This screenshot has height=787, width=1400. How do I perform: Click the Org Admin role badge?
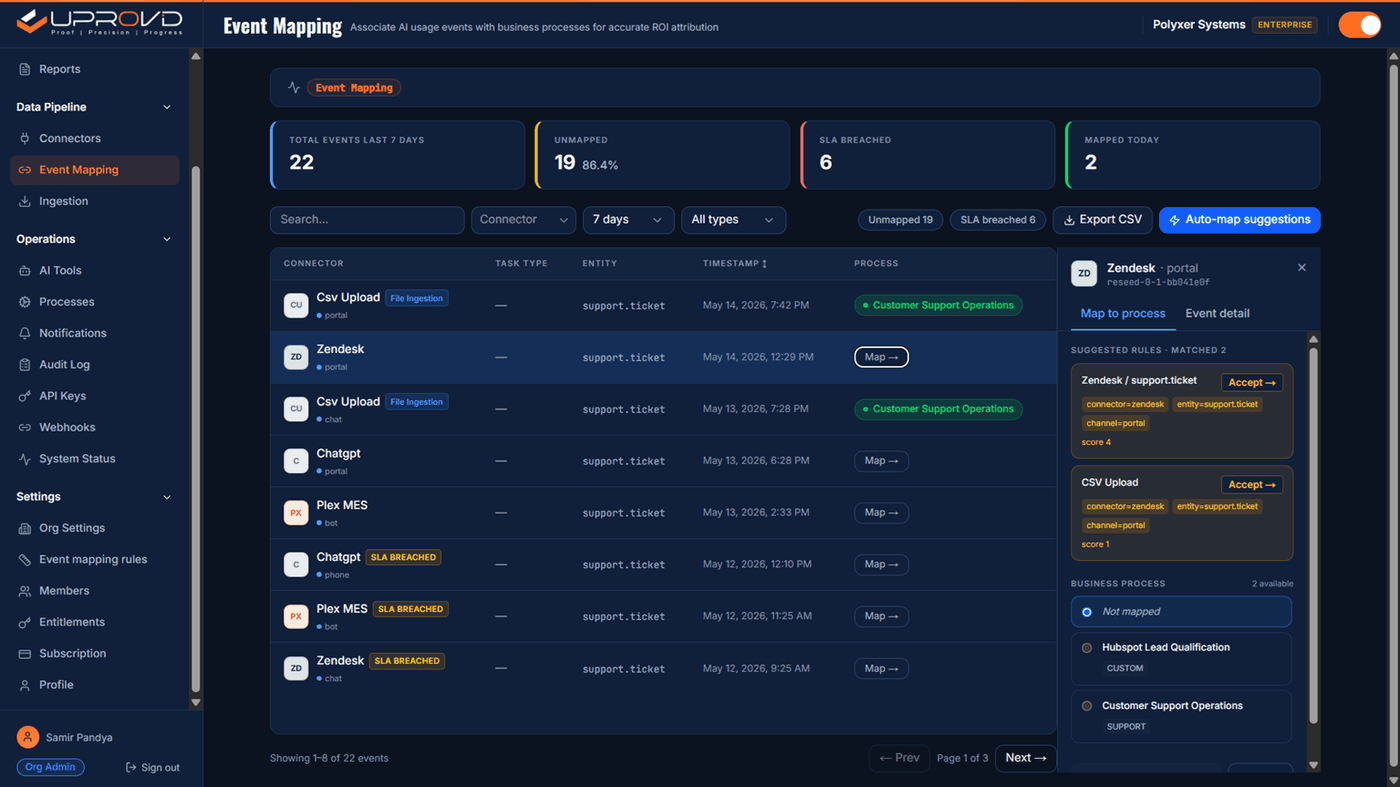pos(50,767)
